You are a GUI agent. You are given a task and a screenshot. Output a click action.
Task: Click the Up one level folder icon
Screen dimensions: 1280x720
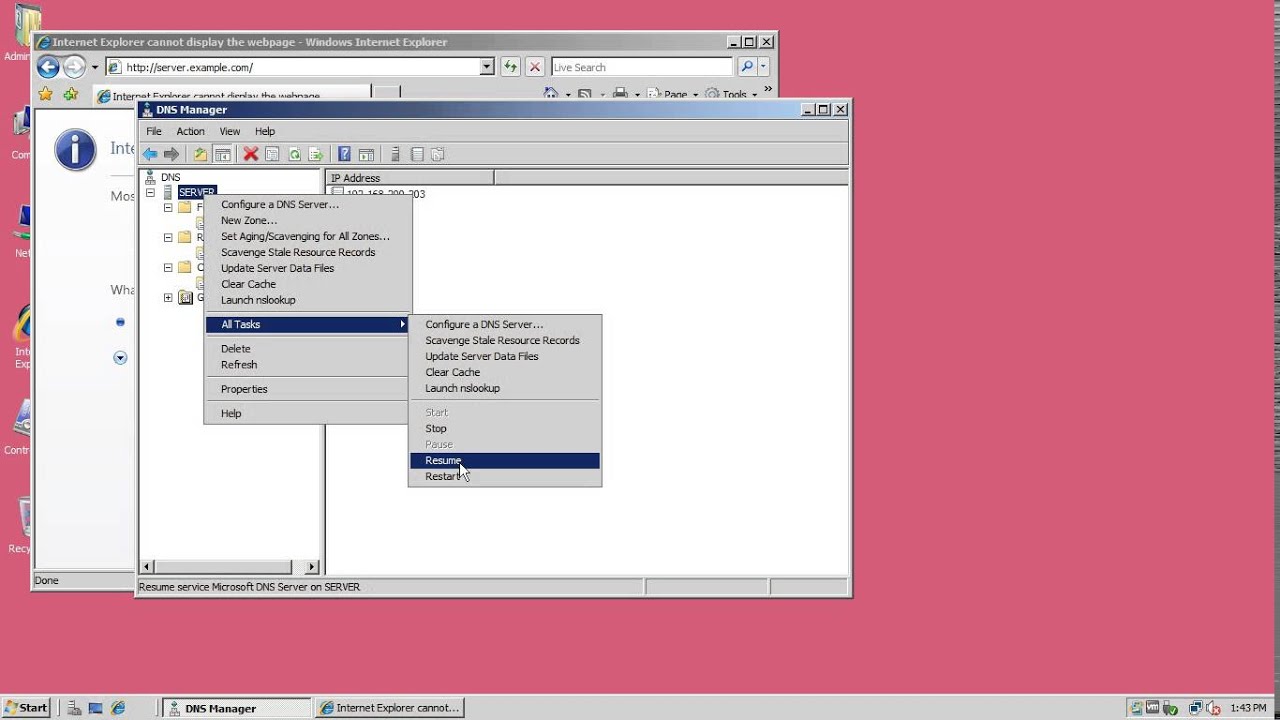pyautogui.click(x=200, y=154)
